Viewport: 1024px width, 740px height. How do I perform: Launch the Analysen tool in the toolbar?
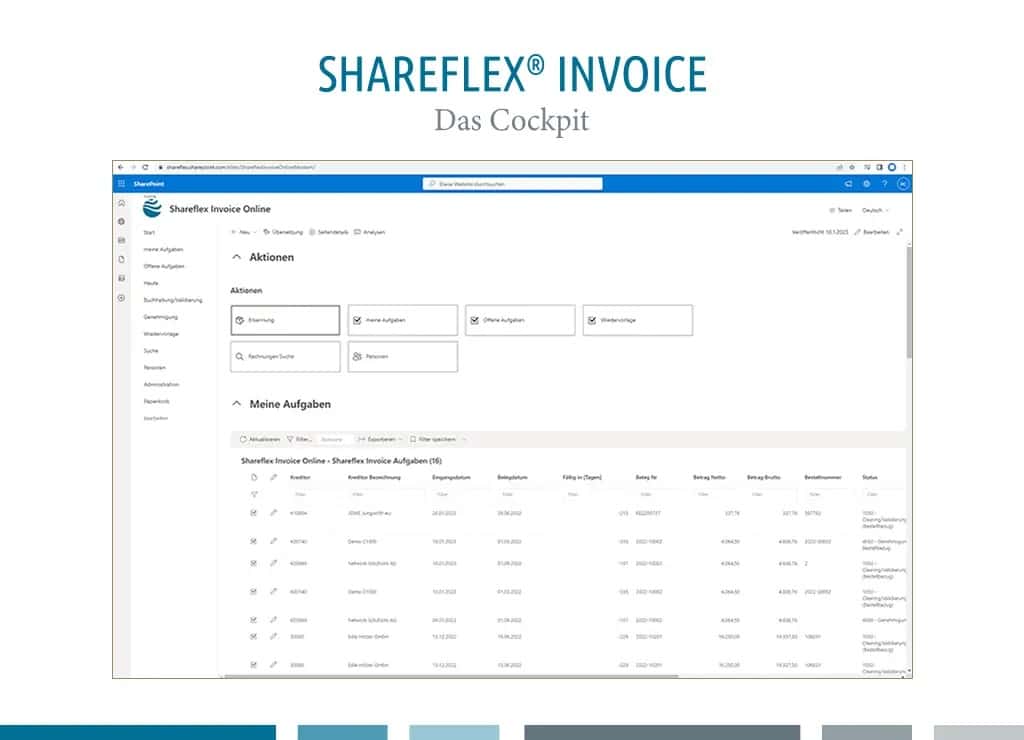click(371, 231)
